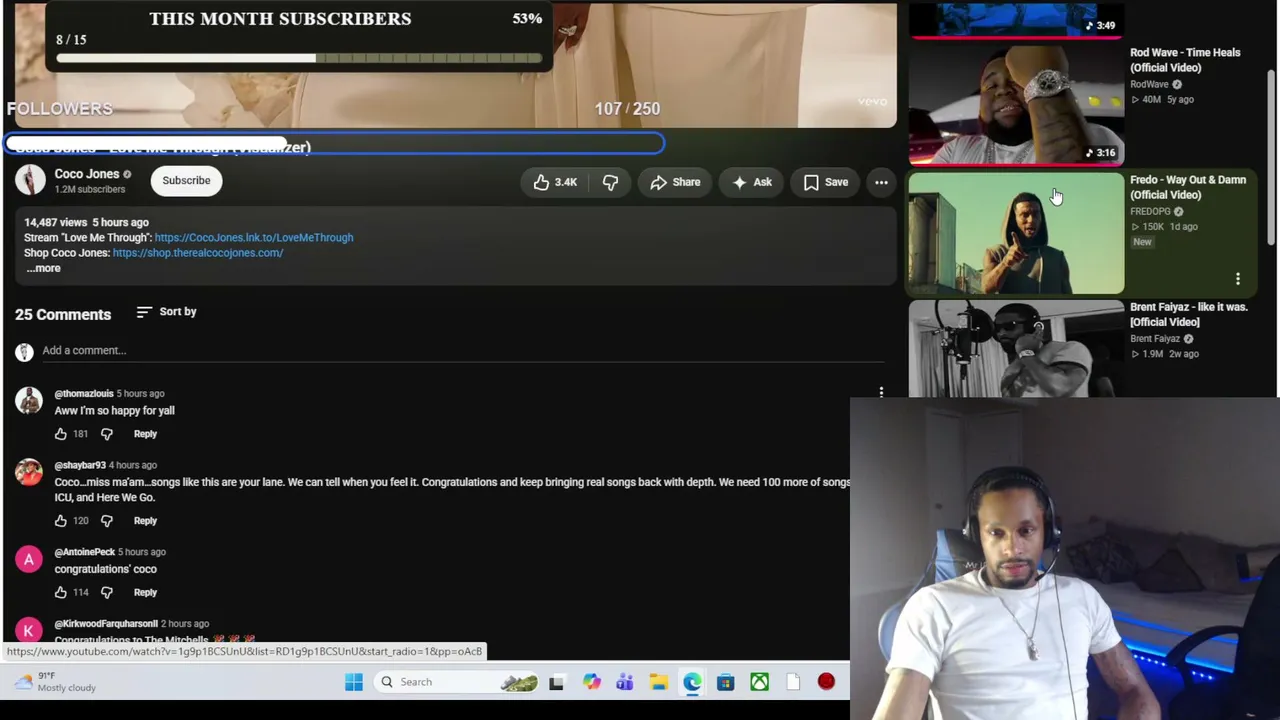The height and width of the screenshot is (720, 1280).
Task: Open the weather widget showing 91°F
Action: click(x=56, y=682)
